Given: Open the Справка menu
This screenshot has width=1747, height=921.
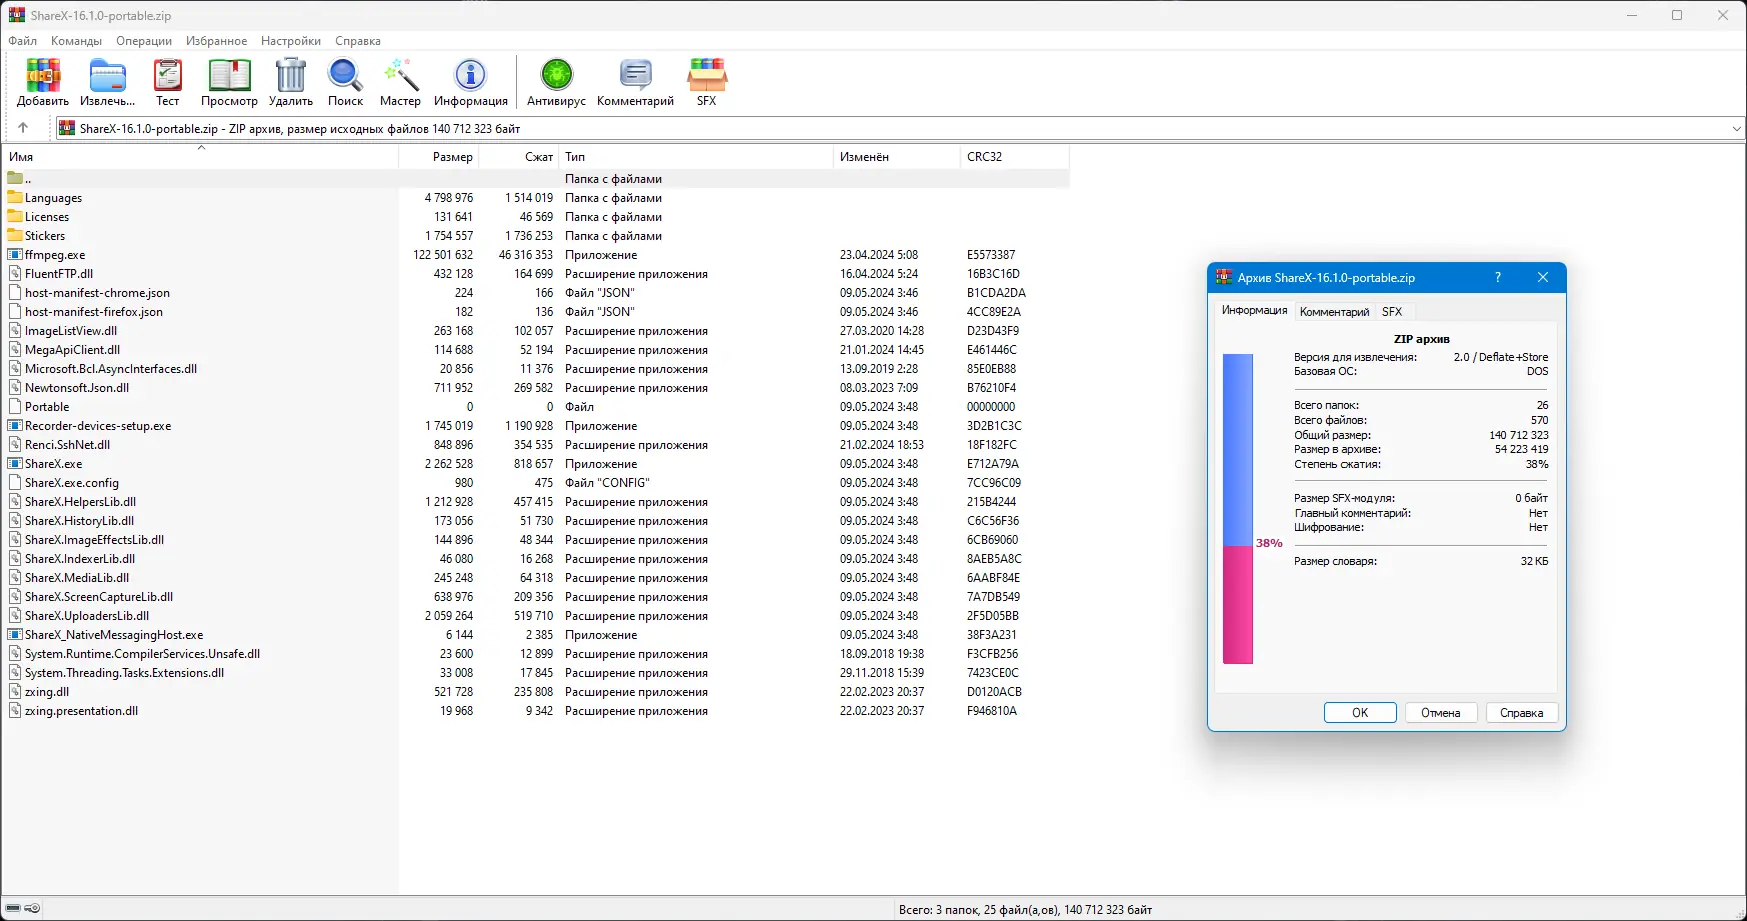Looking at the screenshot, I should click(x=358, y=41).
